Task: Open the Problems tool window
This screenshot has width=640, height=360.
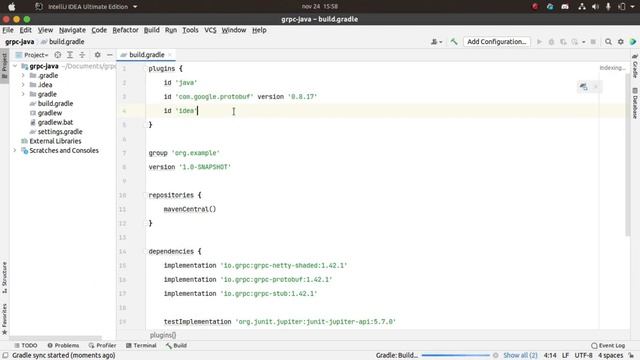Action: 63,346
